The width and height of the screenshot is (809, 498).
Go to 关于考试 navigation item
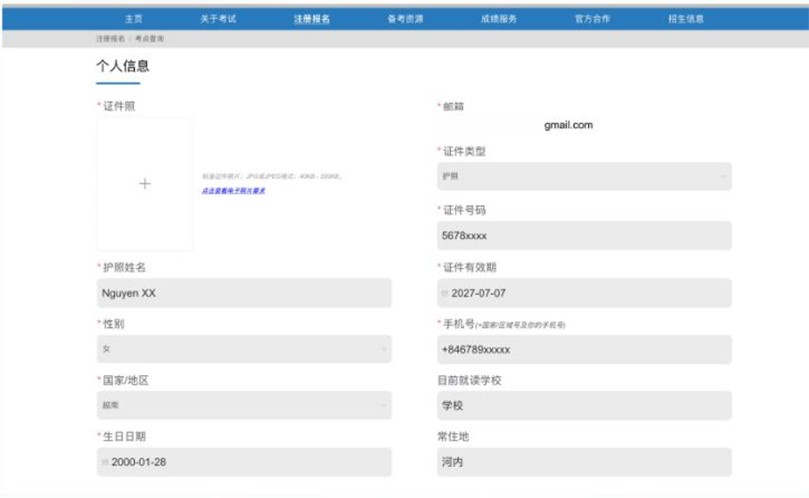[218, 19]
